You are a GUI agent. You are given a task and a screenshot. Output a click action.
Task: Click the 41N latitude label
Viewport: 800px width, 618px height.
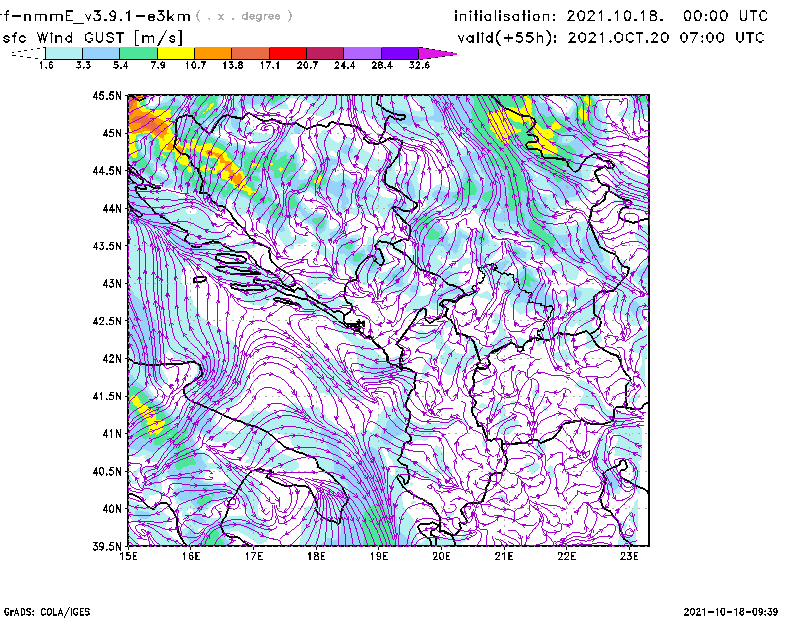pyautogui.click(x=112, y=433)
